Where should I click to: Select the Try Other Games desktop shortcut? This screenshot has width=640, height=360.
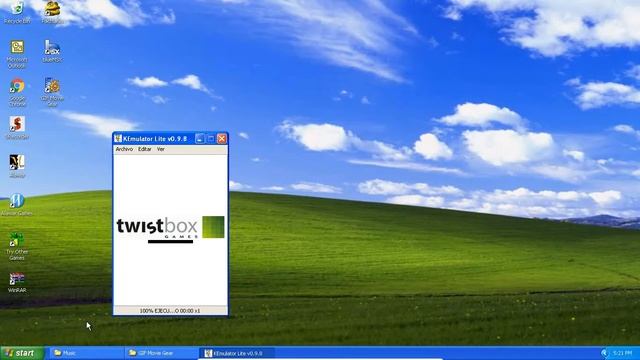(x=17, y=246)
